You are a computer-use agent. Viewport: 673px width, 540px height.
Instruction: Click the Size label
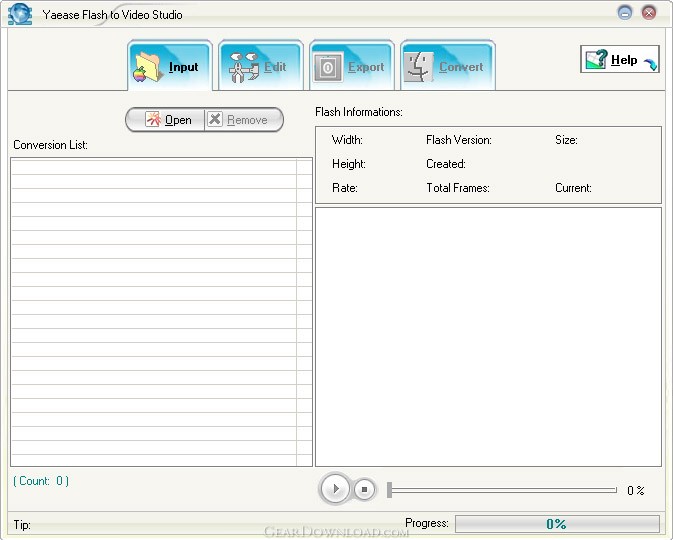tap(566, 140)
